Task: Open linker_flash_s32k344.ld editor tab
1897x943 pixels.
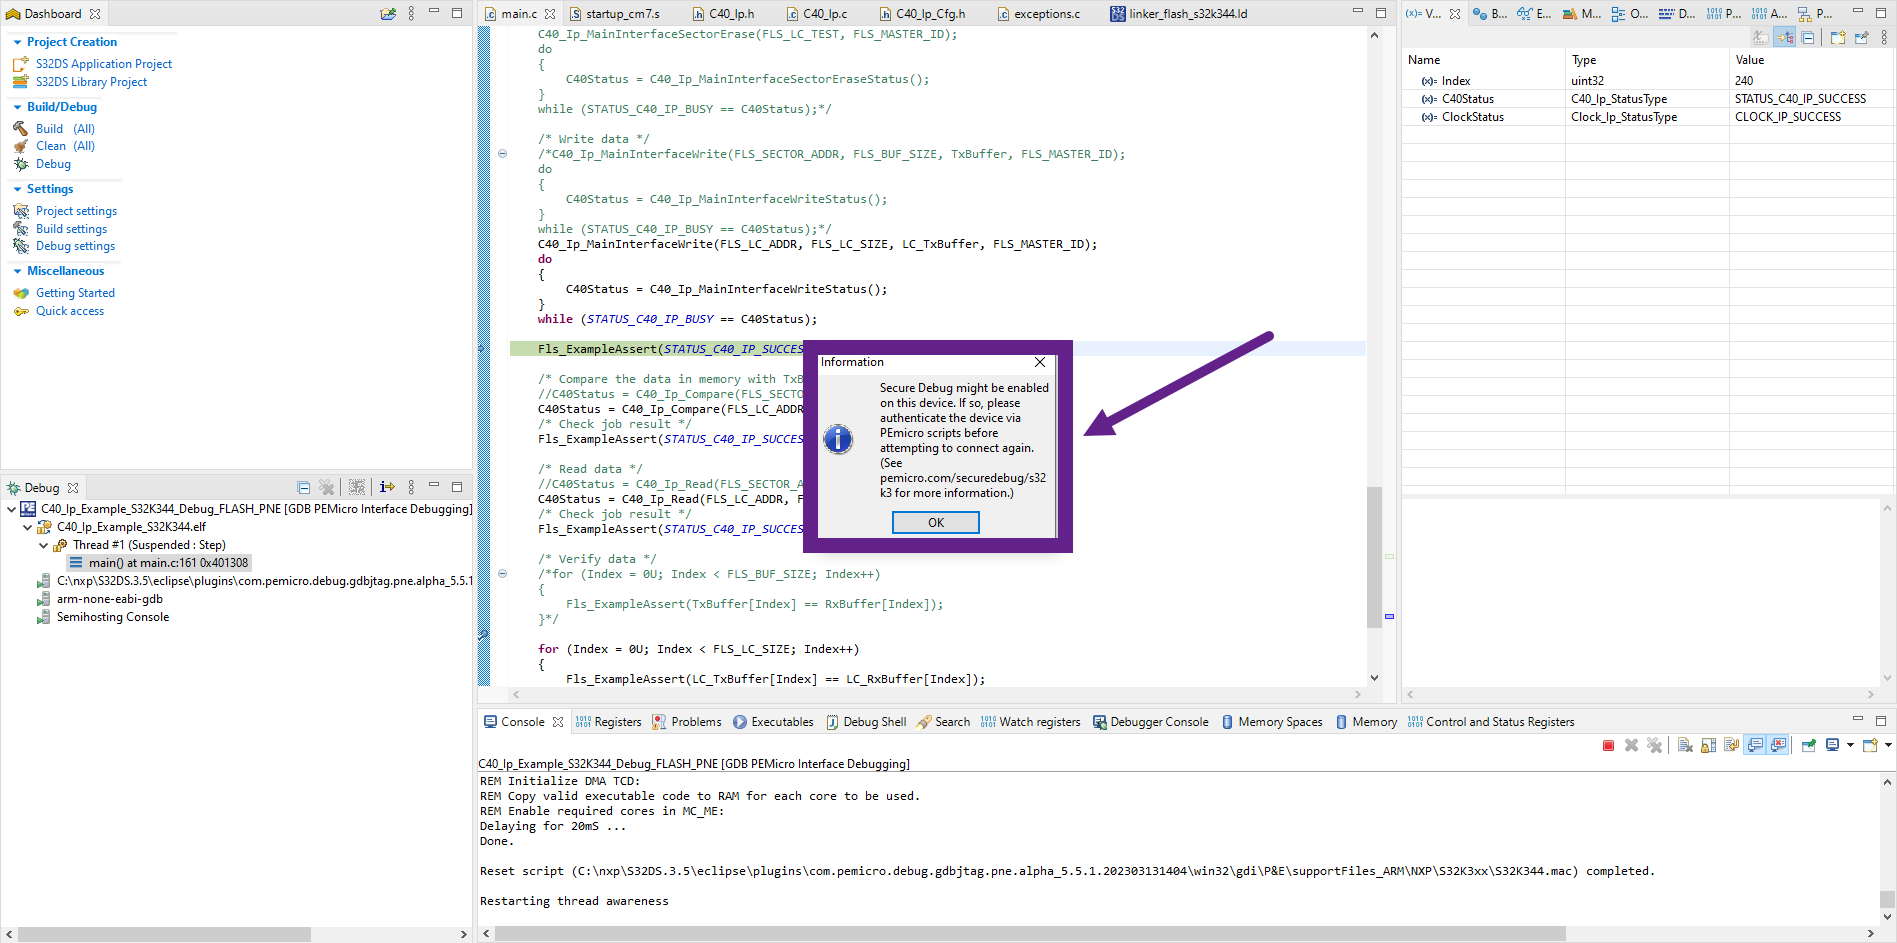Action: pos(1179,14)
